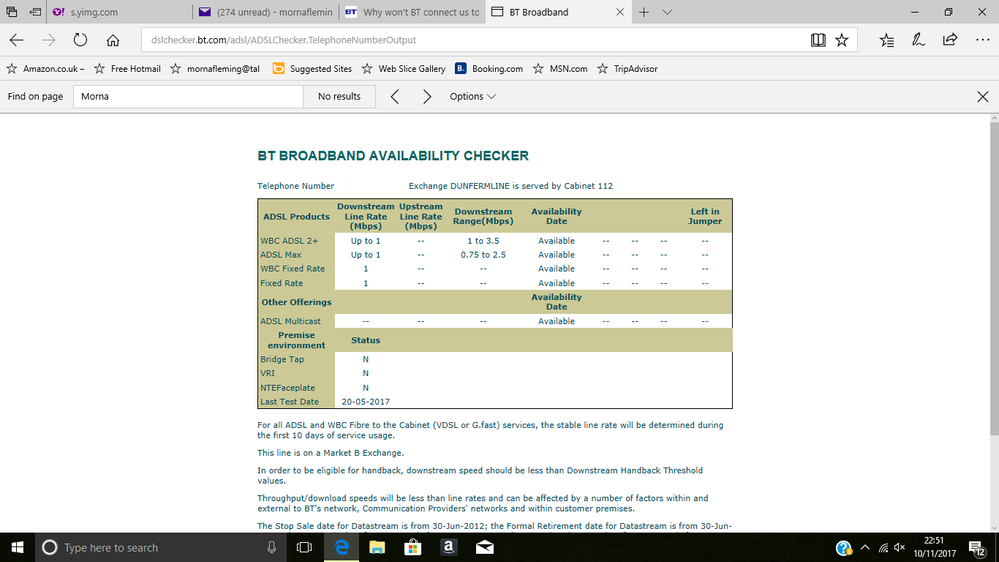Open Free Hotmail favorite
This screenshot has height=562, width=999.
coord(127,69)
